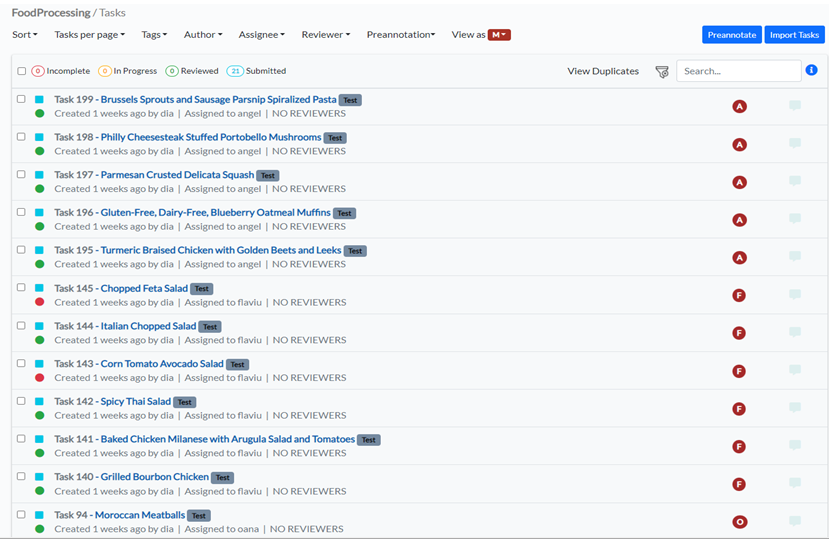Click assignee avatar A on Task 196 row

[x=739, y=220]
